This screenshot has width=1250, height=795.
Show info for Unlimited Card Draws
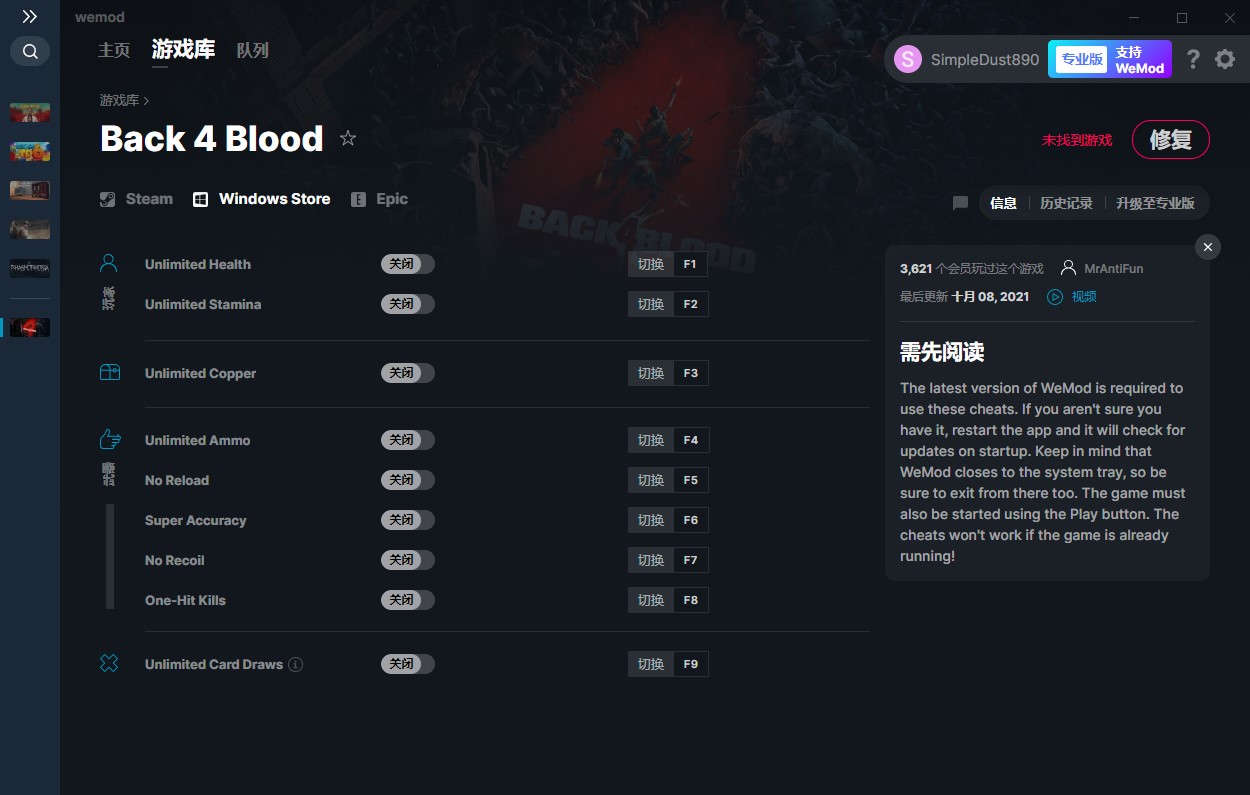tap(296, 664)
